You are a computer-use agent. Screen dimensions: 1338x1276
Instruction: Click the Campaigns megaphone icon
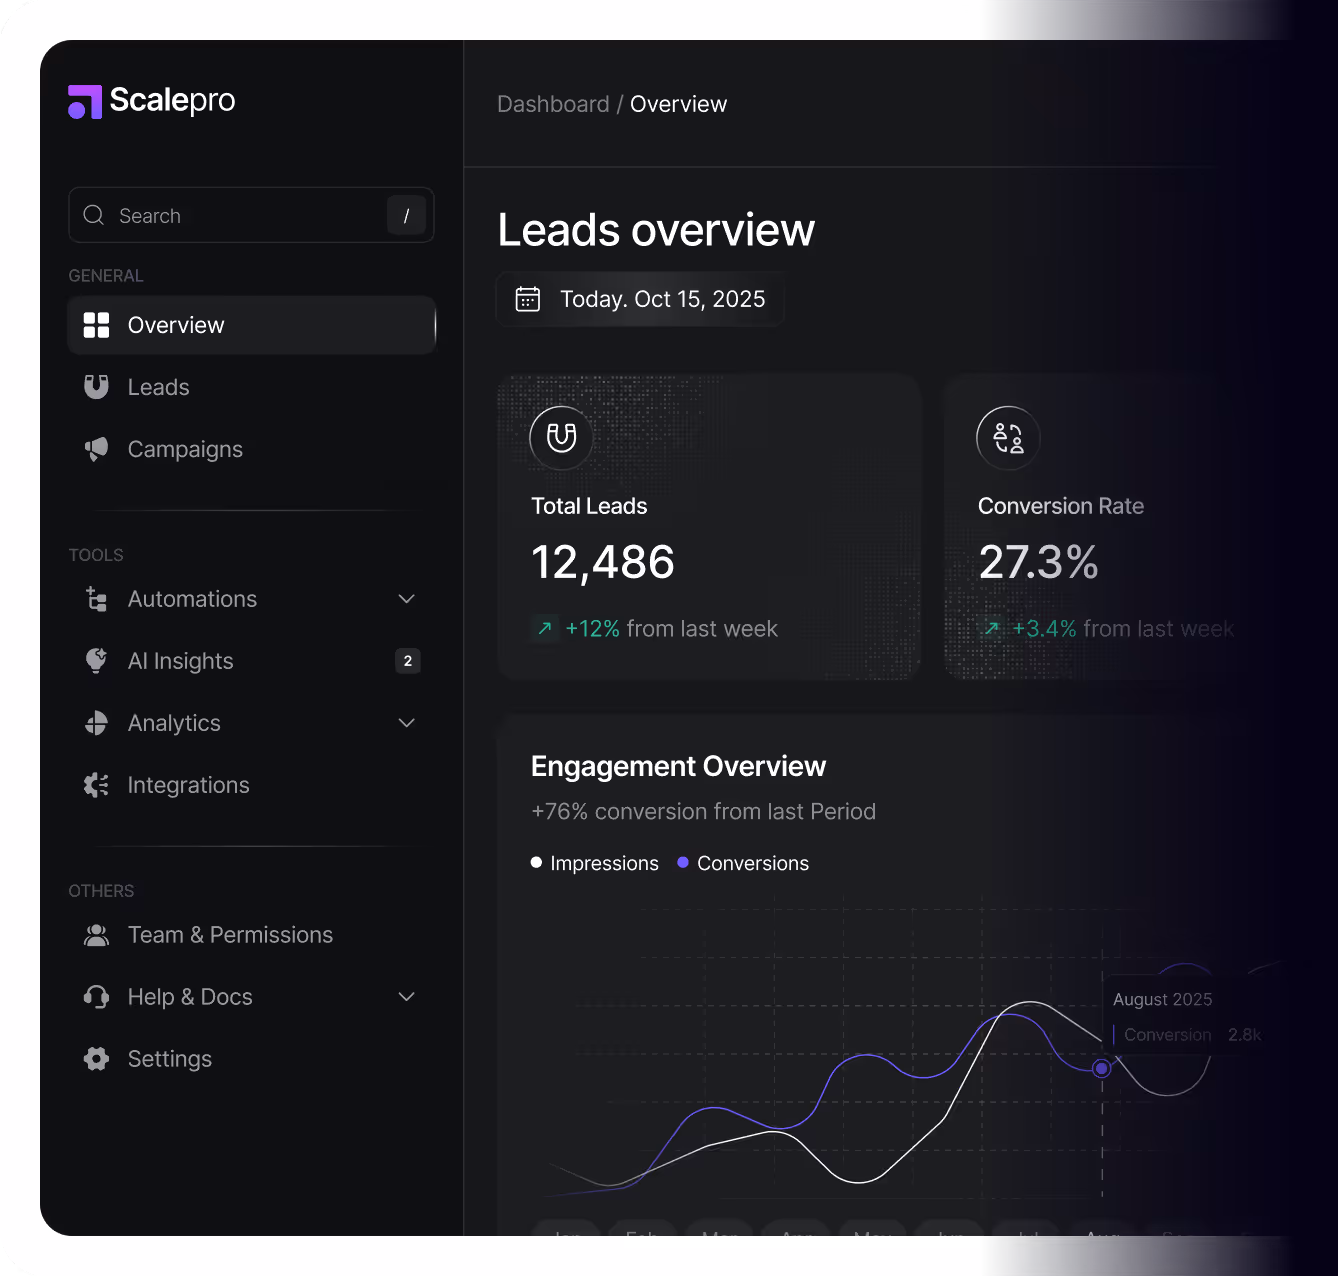click(x=96, y=449)
